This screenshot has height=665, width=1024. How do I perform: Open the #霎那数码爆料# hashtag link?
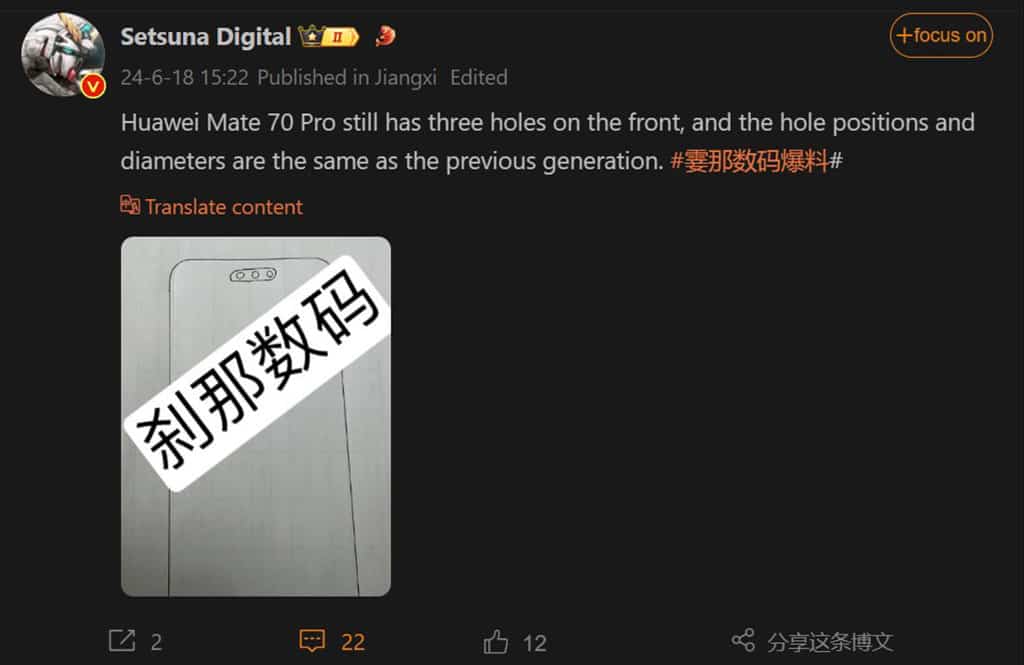pyautogui.click(x=756, y=161)
